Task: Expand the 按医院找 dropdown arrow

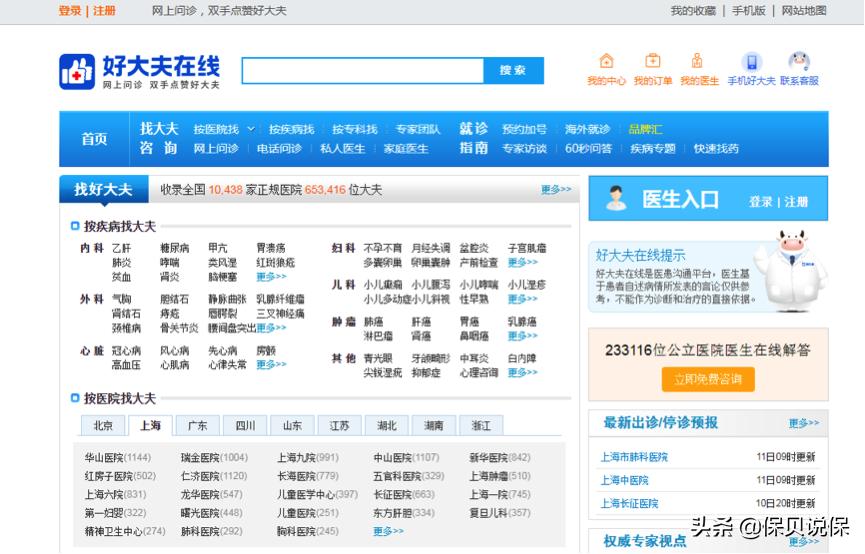Action: [x=251, y=129]
